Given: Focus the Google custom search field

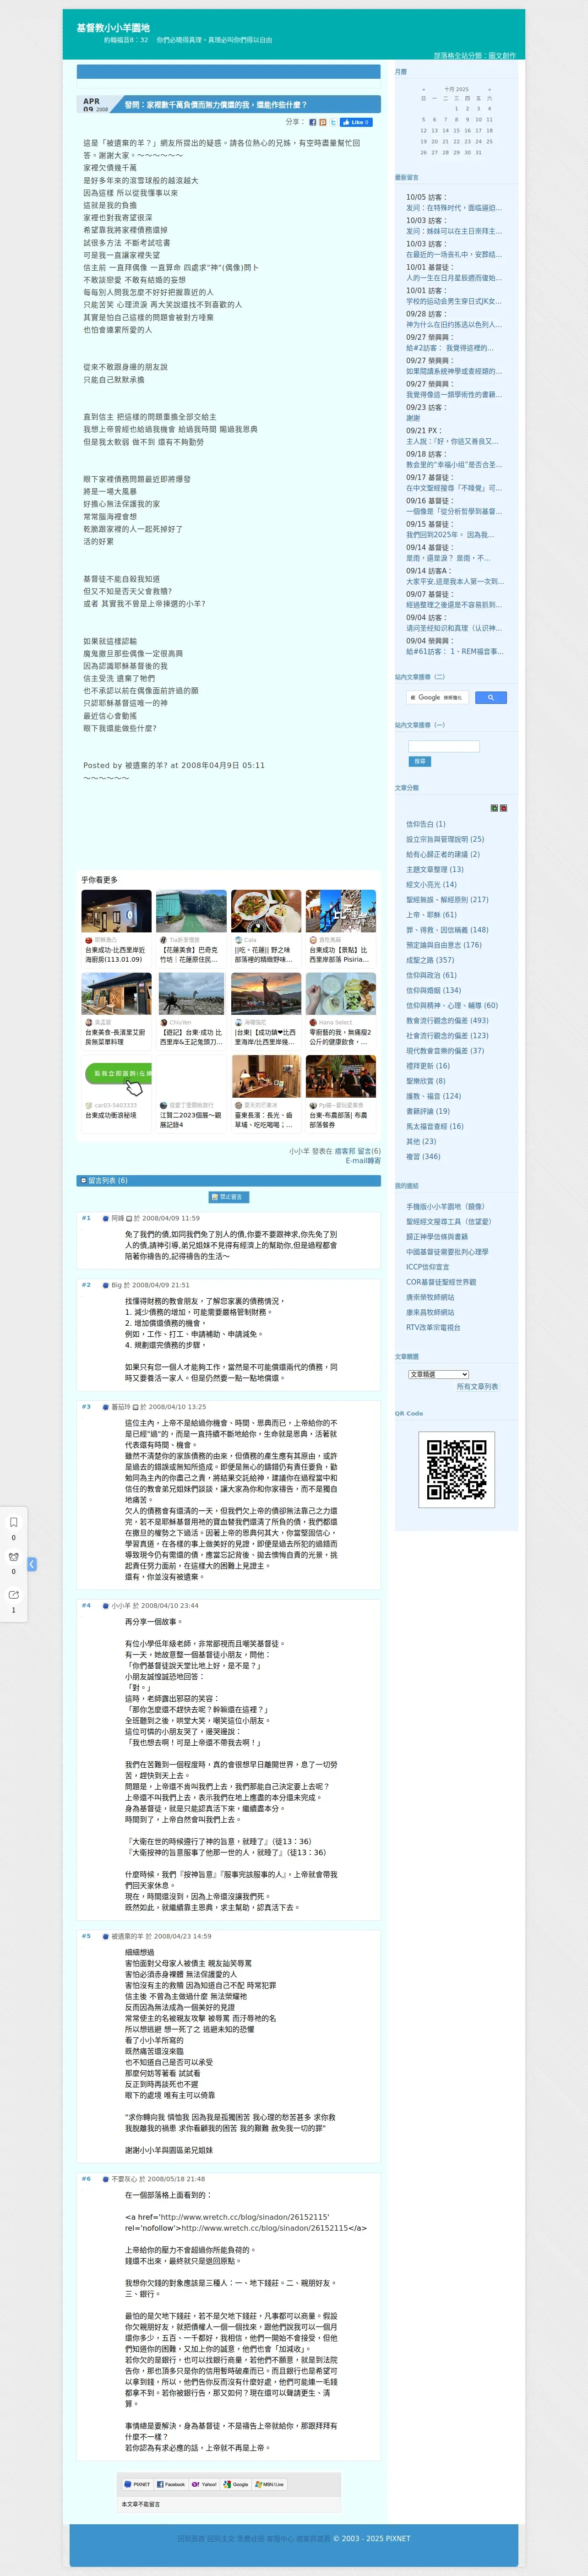Looking at the screenshot, I should 438,697.
